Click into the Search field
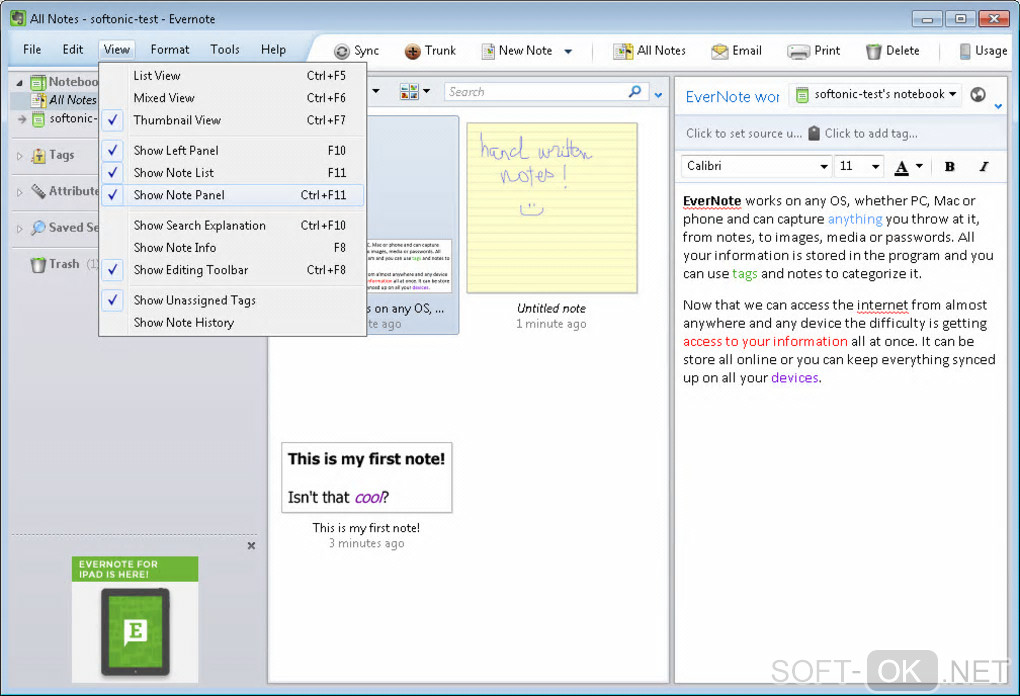 point(537,92)
